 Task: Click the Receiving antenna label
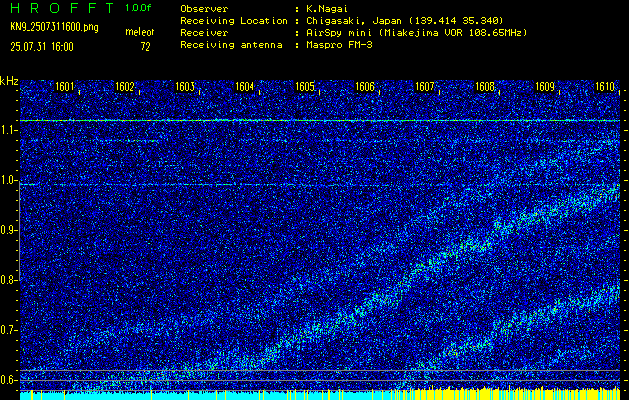coord(231,45)
